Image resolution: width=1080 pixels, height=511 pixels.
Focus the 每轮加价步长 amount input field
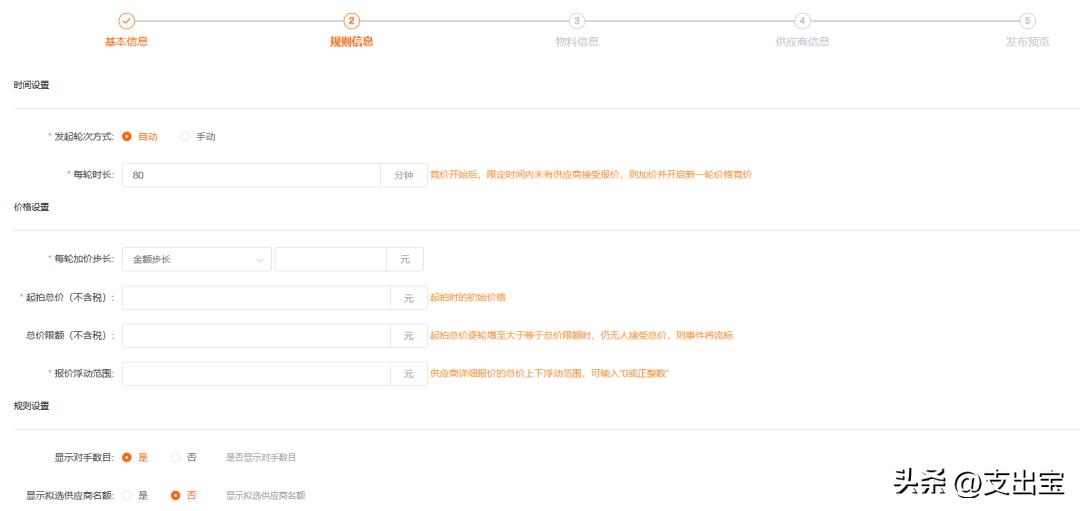click(x=331, y=260)
